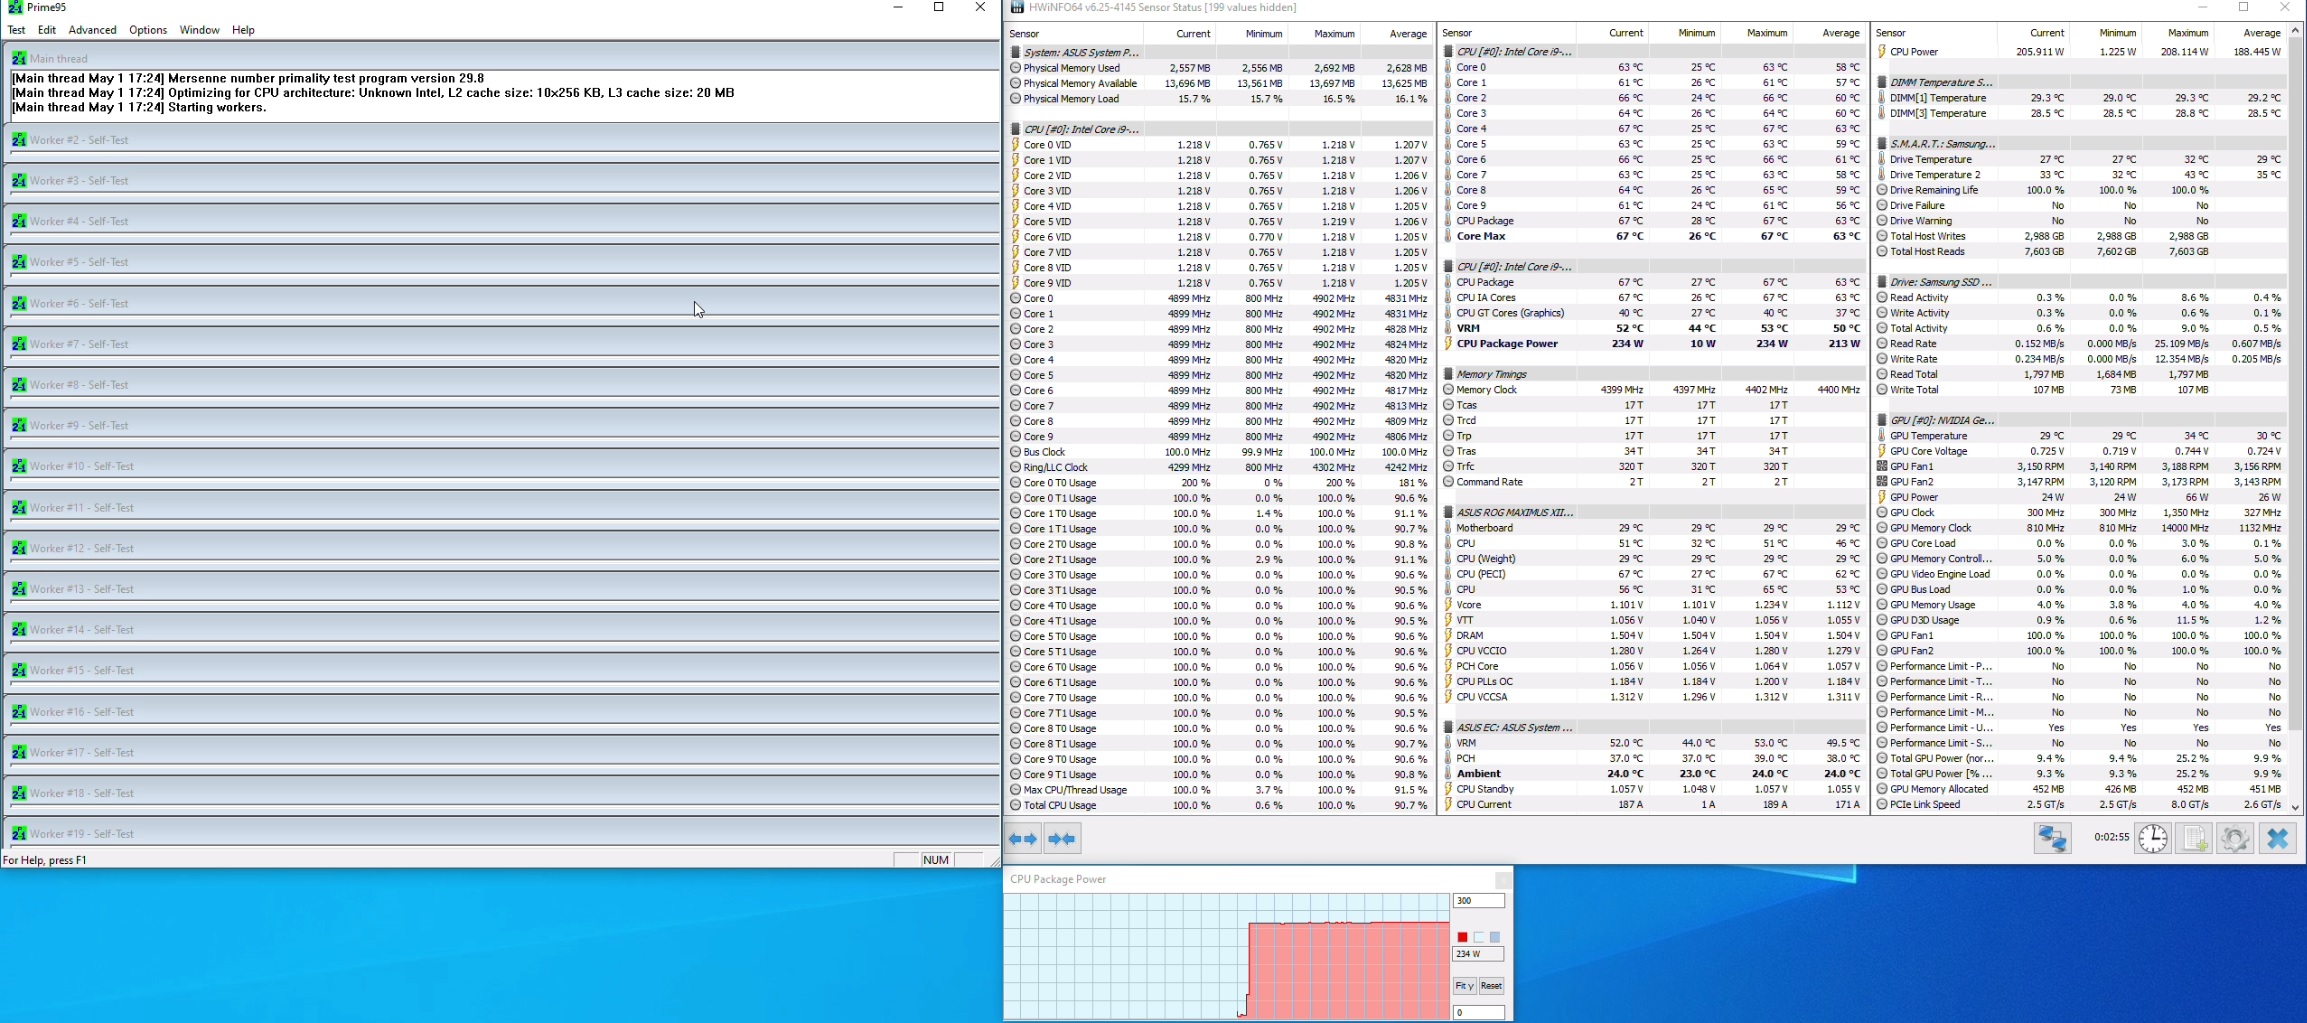Click the Drive: Samsung SSD group icon
The height and width of the screenshot is (1023, 2307).
click(1882, 282)
